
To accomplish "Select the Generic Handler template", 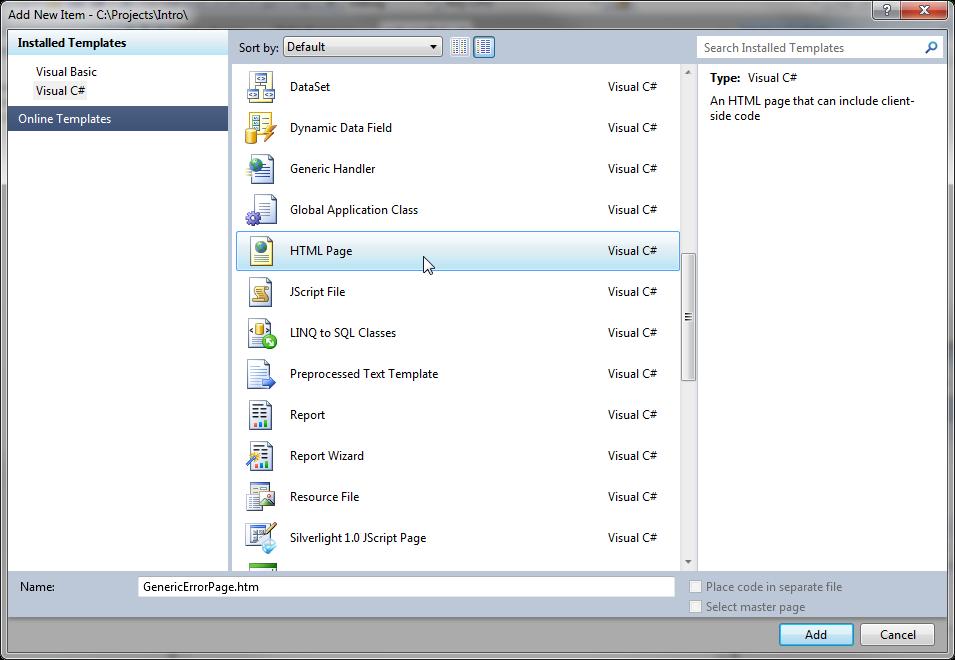I will (457, 169).
